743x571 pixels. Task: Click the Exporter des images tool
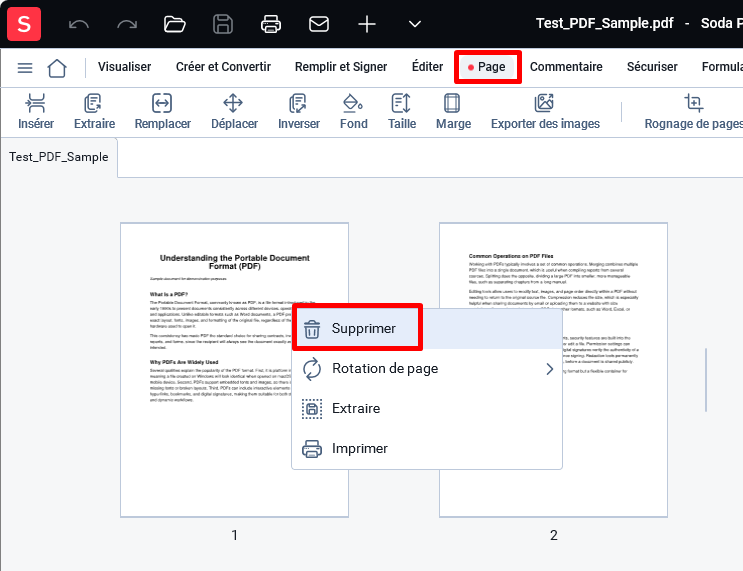click(x=545, y=112)
